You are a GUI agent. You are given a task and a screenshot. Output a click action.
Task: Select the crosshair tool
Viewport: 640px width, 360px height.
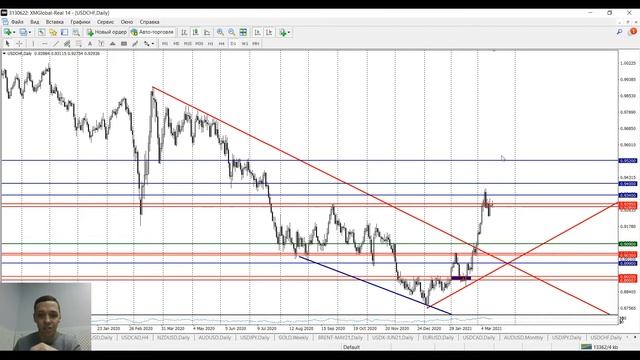click(19, 43)
